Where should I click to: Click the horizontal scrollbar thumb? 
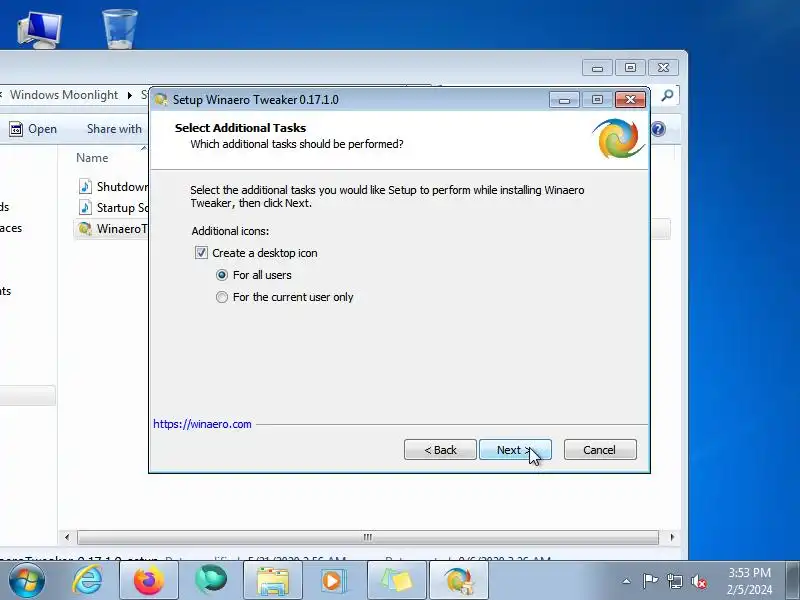coord(368,537)
